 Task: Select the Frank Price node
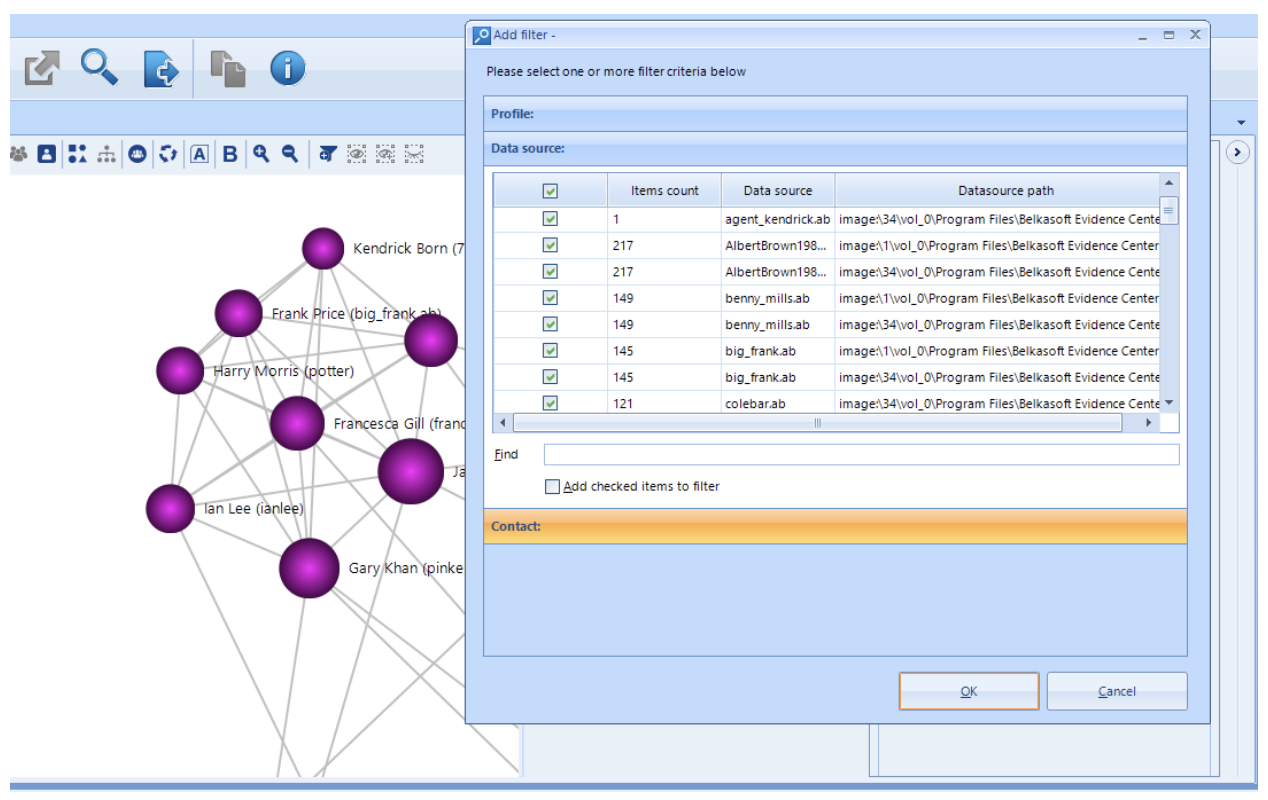(238, 313)
